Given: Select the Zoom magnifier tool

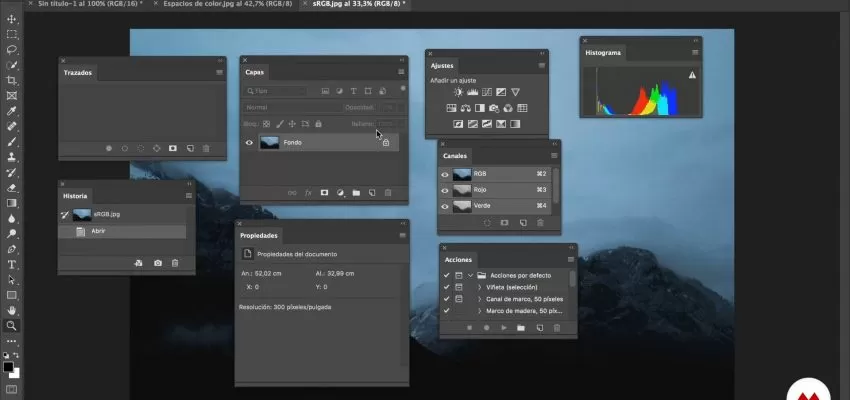Looking at the screenshot, I should pyautogui.click(x=12, y=325).
